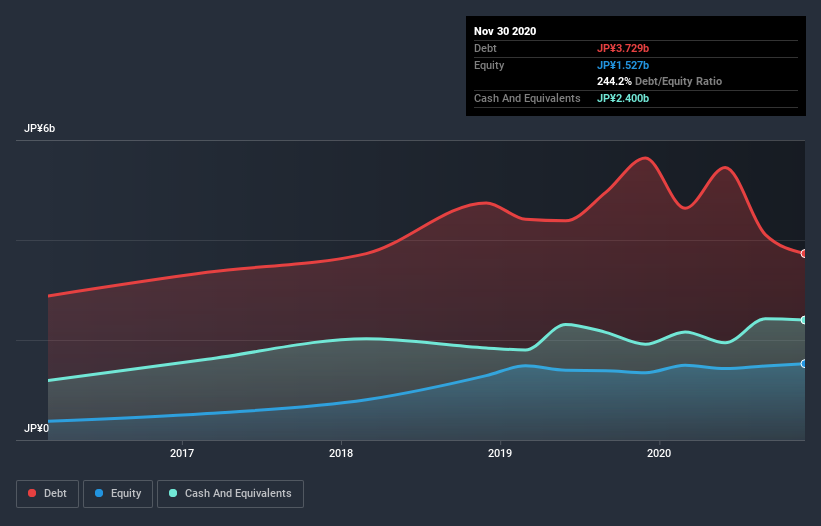Screen dimensions: 821x526
Task: Select the teal Cash endpoint marker
Action: pos(804,320)
